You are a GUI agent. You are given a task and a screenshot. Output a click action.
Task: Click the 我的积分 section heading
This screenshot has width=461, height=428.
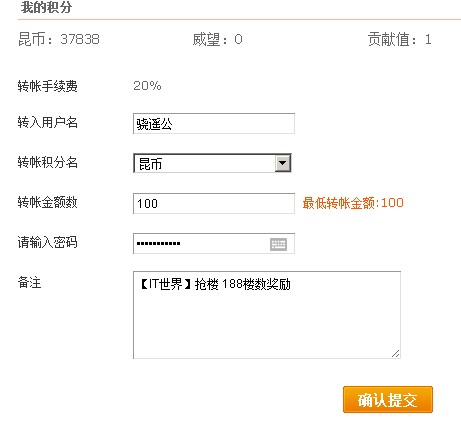point(46,7)
